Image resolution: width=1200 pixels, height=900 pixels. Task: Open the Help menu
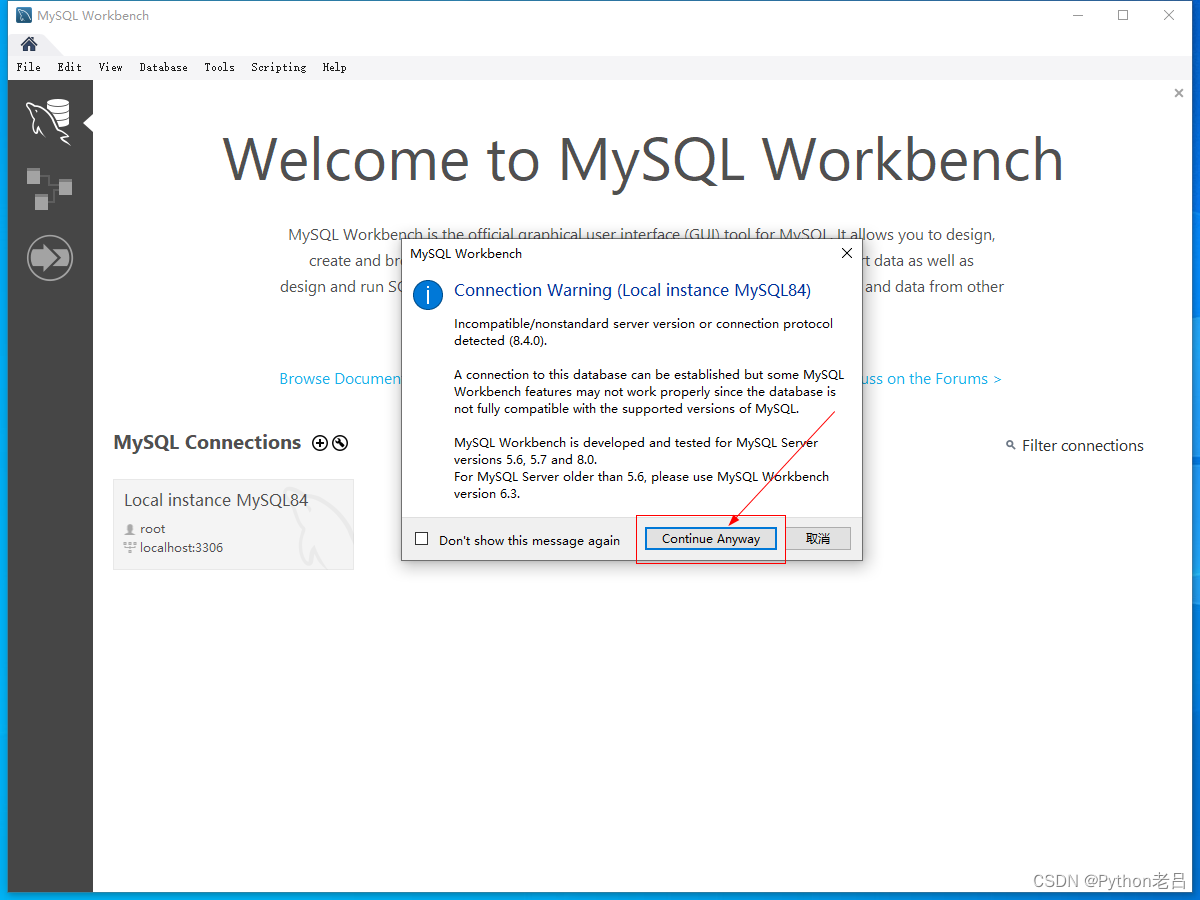pos(334,67)
